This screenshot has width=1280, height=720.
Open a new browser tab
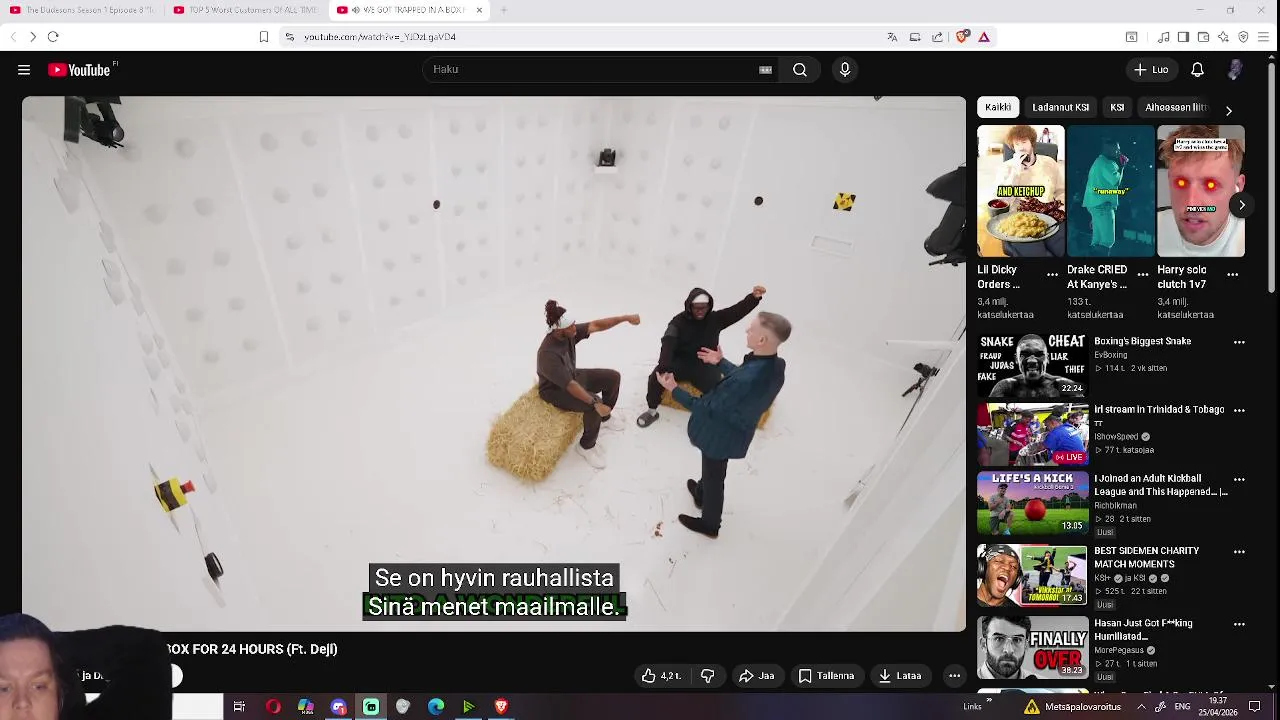504,10
